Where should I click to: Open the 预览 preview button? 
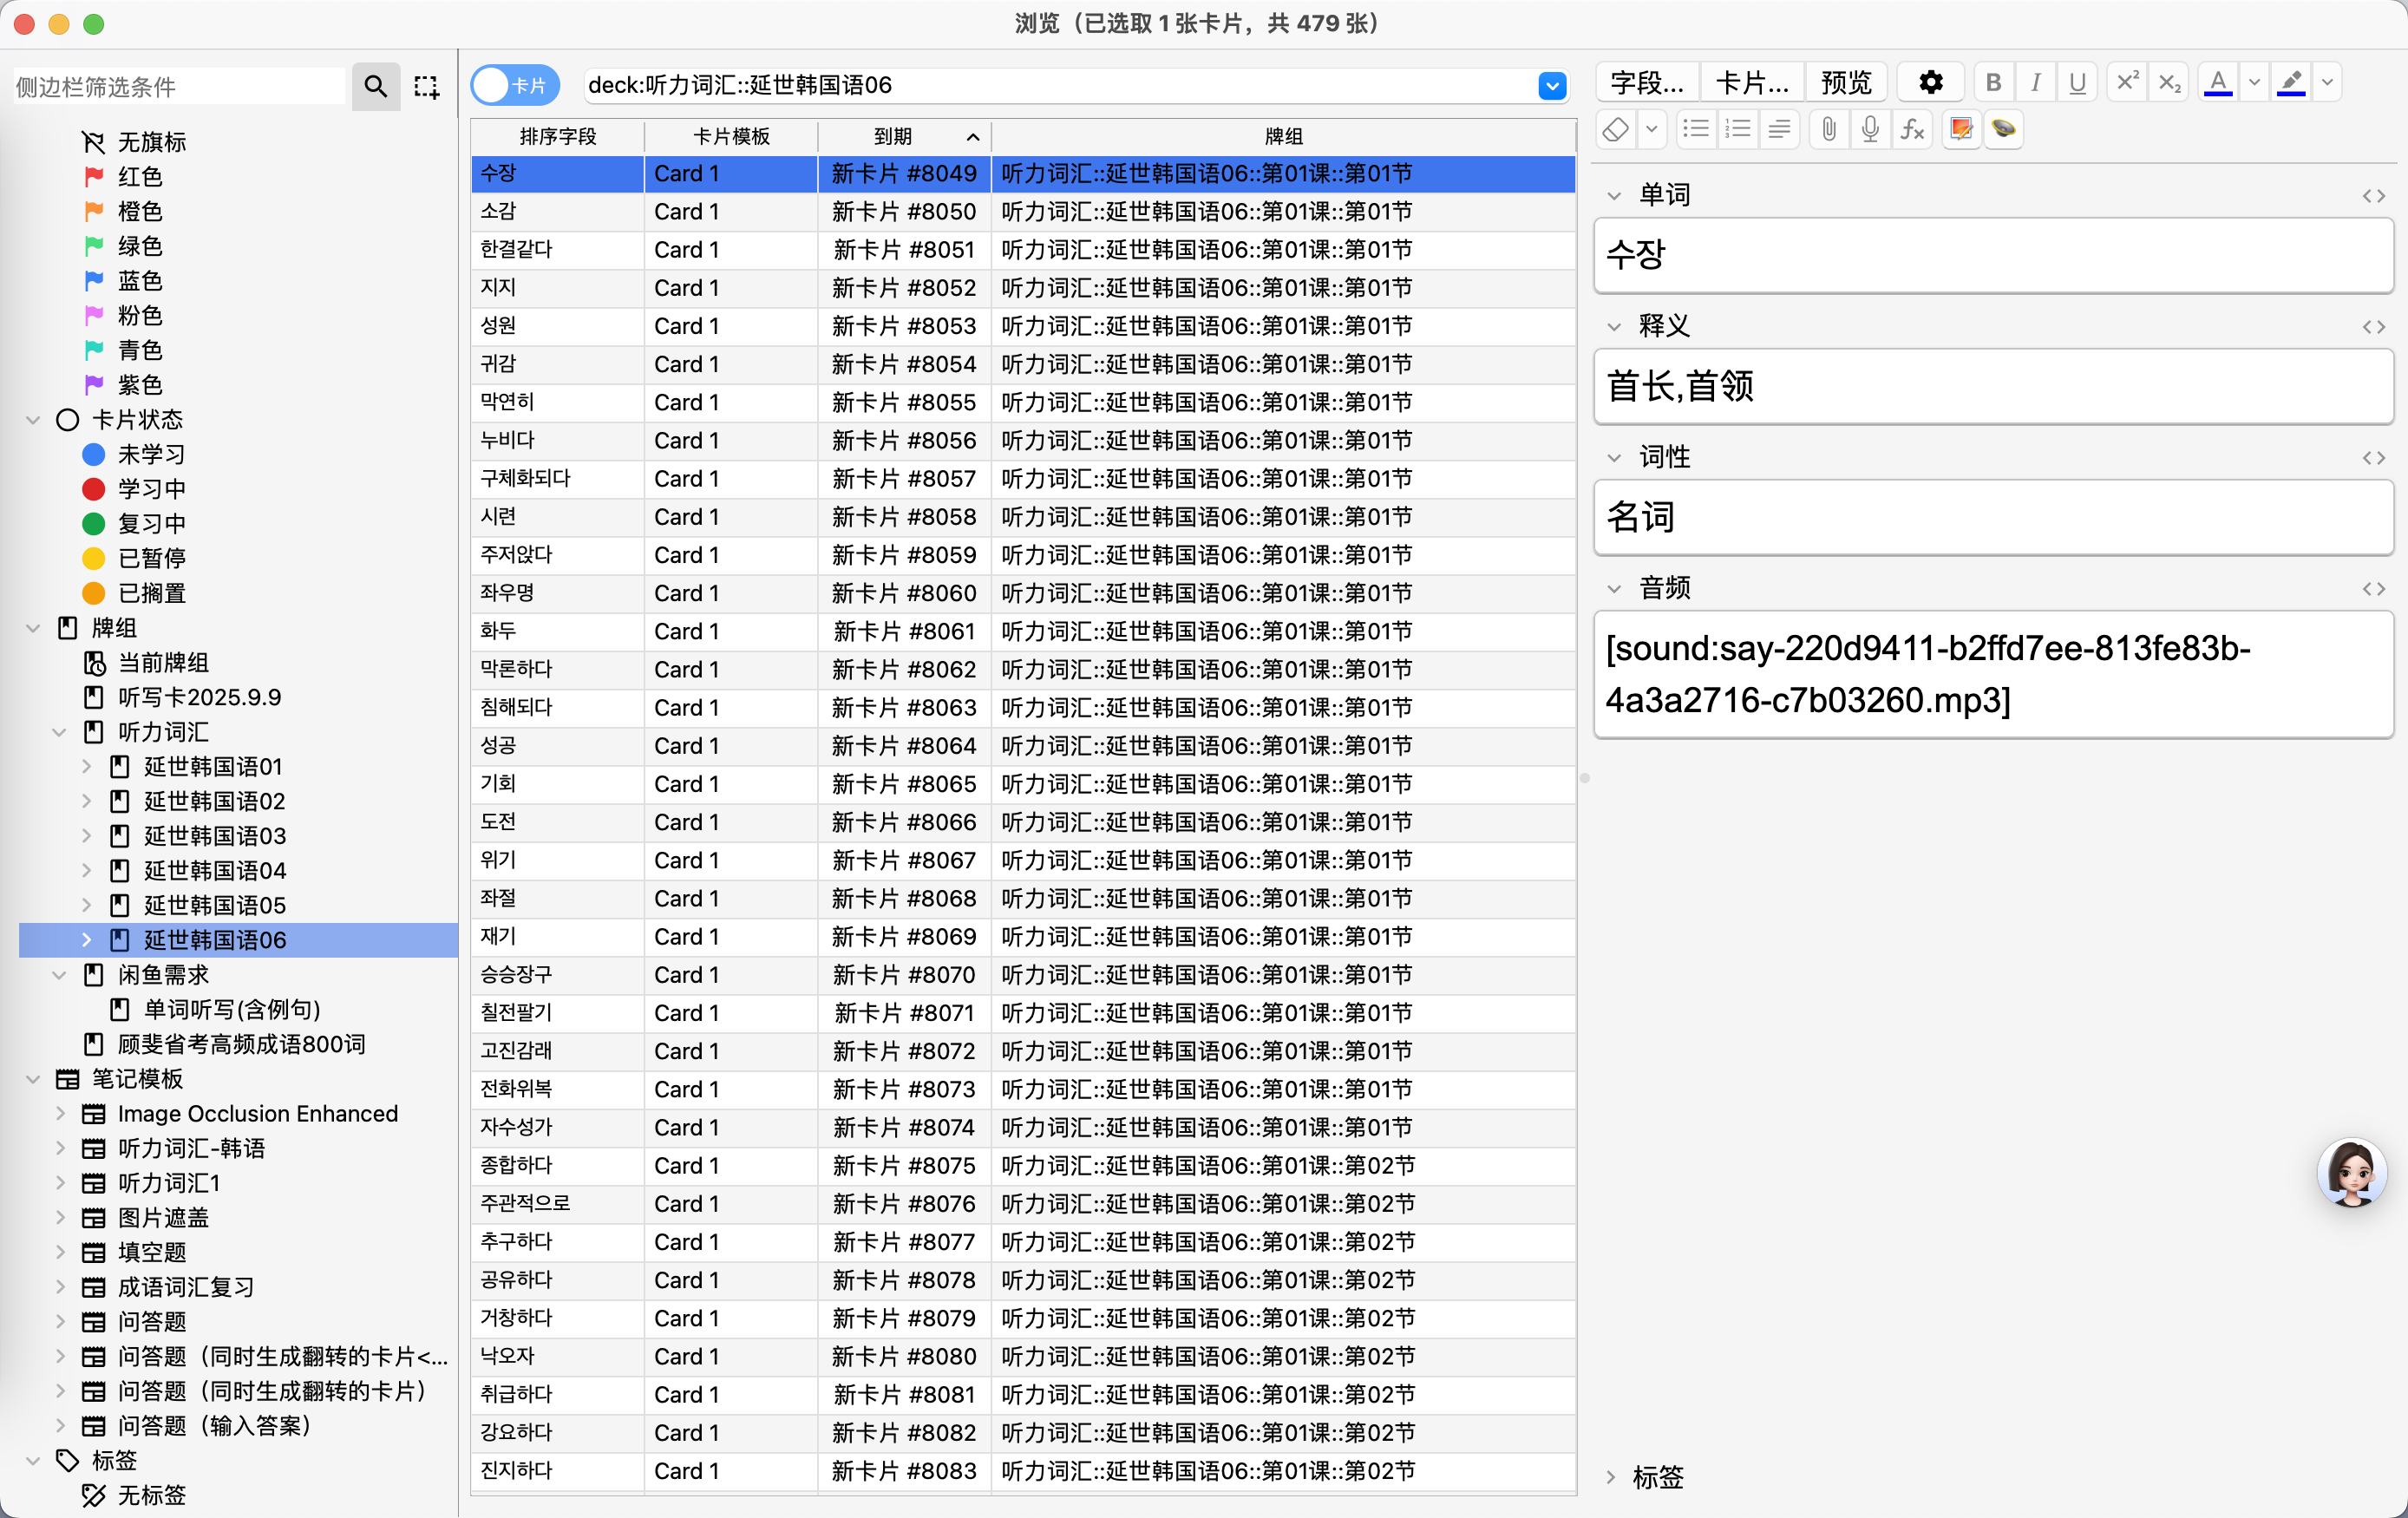coord(1845,82)
